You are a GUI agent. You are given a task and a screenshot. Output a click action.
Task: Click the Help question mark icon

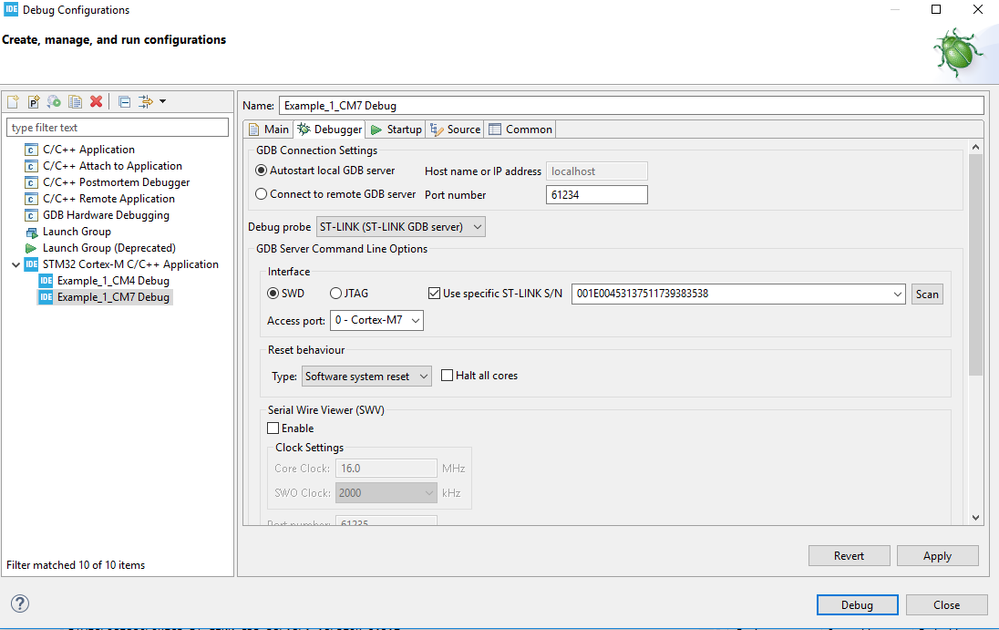pyautogui.click(x=20, y=603)
